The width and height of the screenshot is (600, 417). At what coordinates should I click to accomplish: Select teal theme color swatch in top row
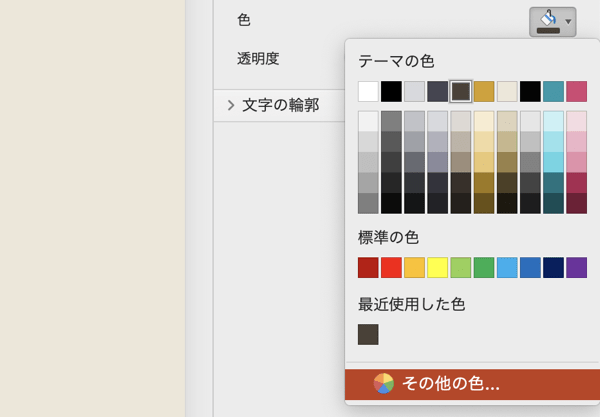[x=553, y=91]
